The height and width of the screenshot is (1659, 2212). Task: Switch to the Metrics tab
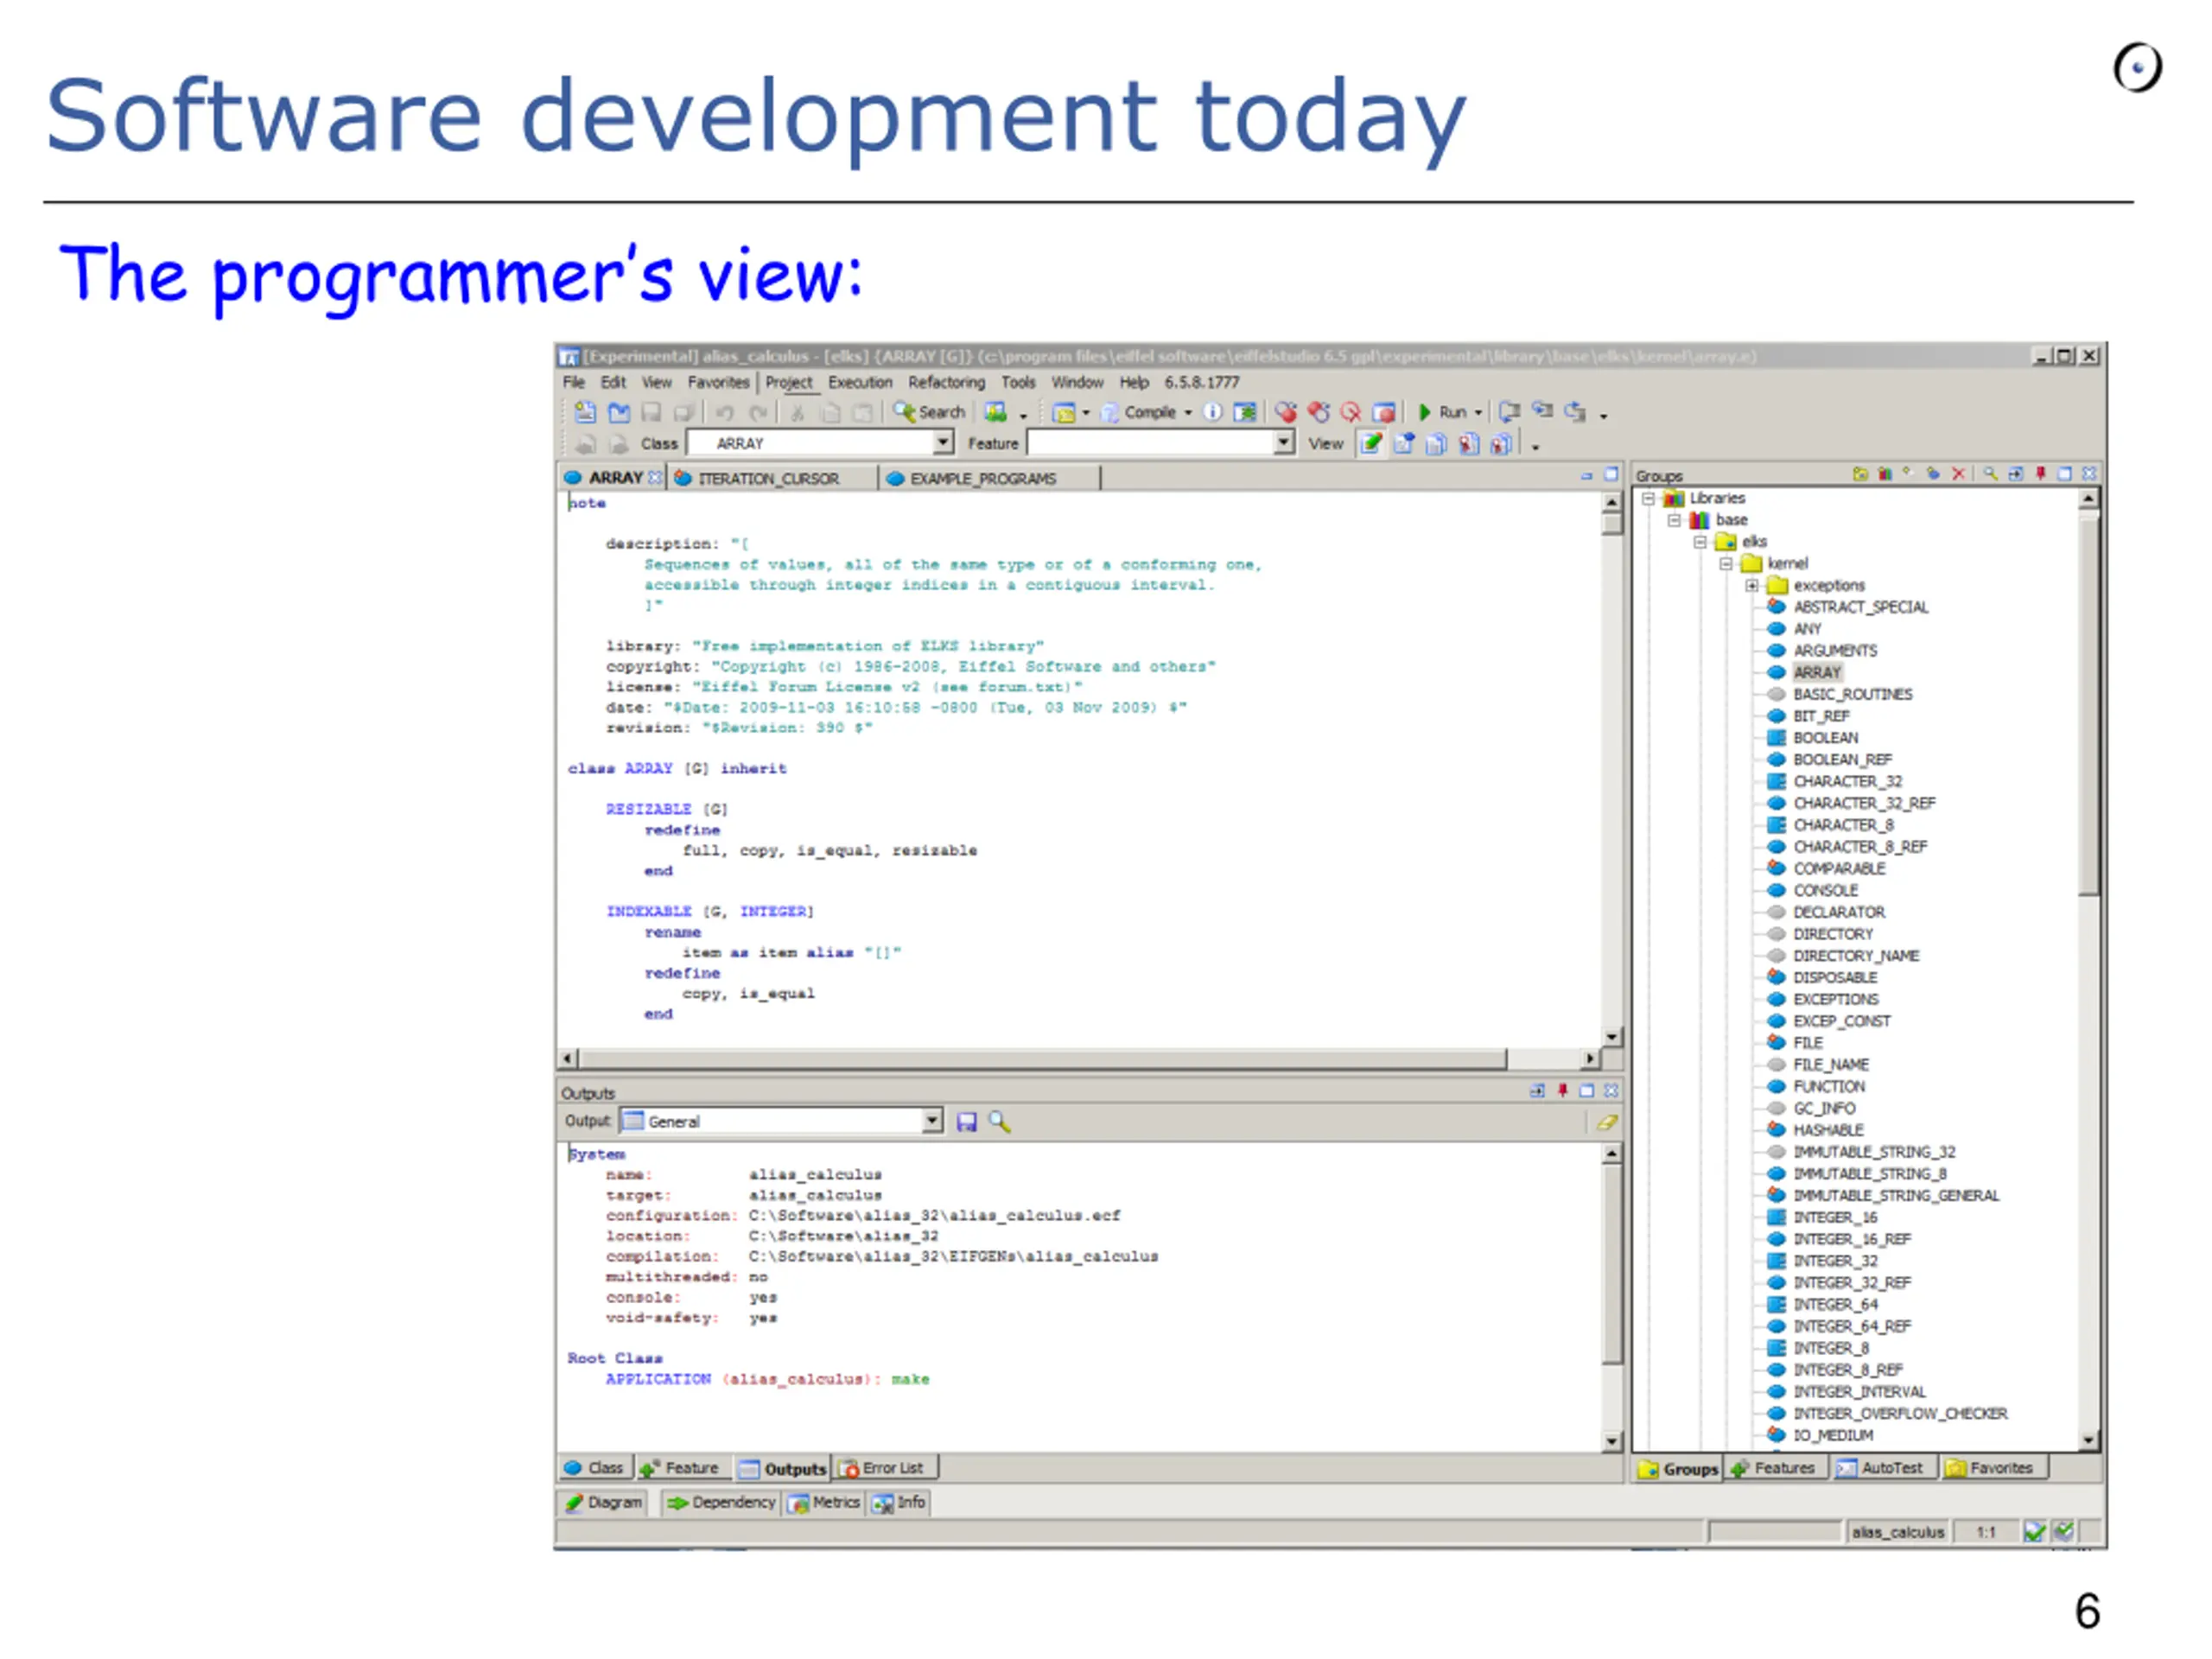pyautogui.click(x=825, y=1502)
